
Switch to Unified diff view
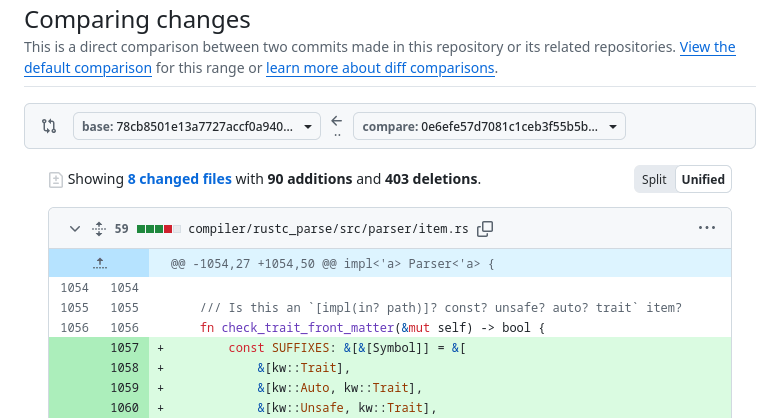click(x=703, y=179)
